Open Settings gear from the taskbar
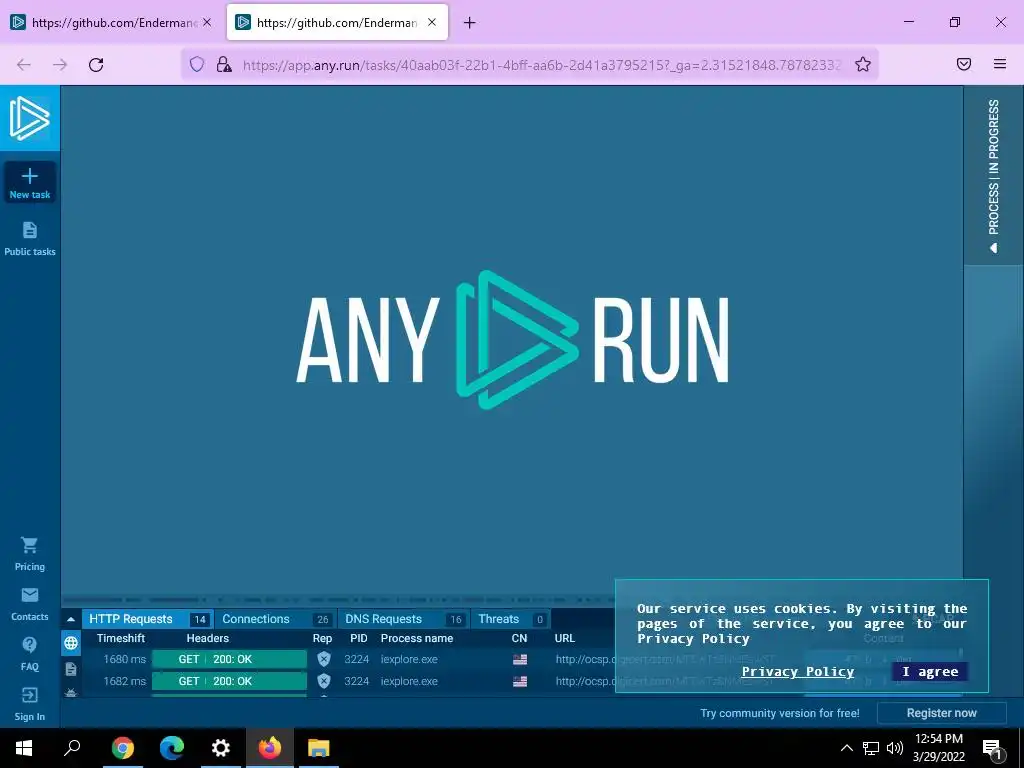The width and height of the screenshot is (1024, 768). [x=221, y=748]
